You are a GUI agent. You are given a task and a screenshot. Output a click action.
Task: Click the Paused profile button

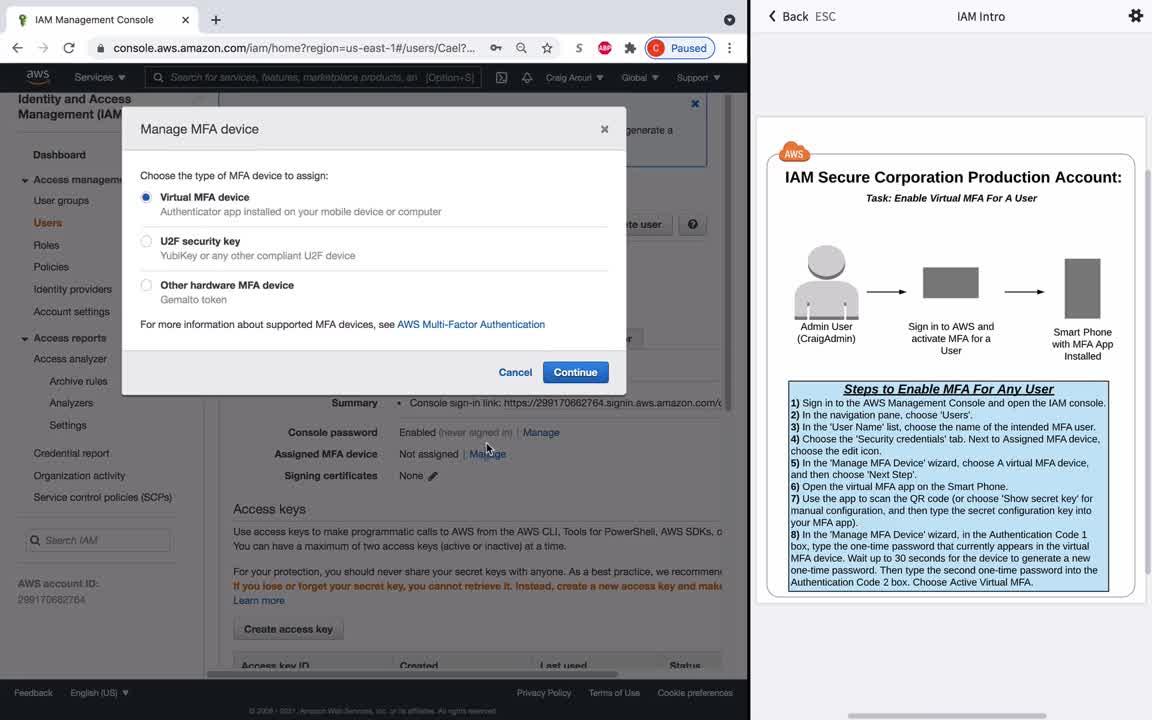(680, 48)
